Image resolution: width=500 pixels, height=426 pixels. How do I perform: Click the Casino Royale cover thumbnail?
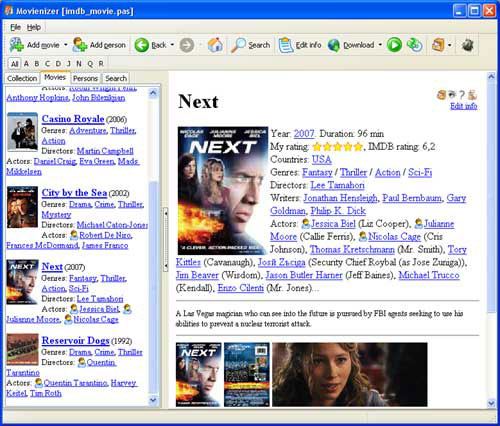click(x=23, y=132)
